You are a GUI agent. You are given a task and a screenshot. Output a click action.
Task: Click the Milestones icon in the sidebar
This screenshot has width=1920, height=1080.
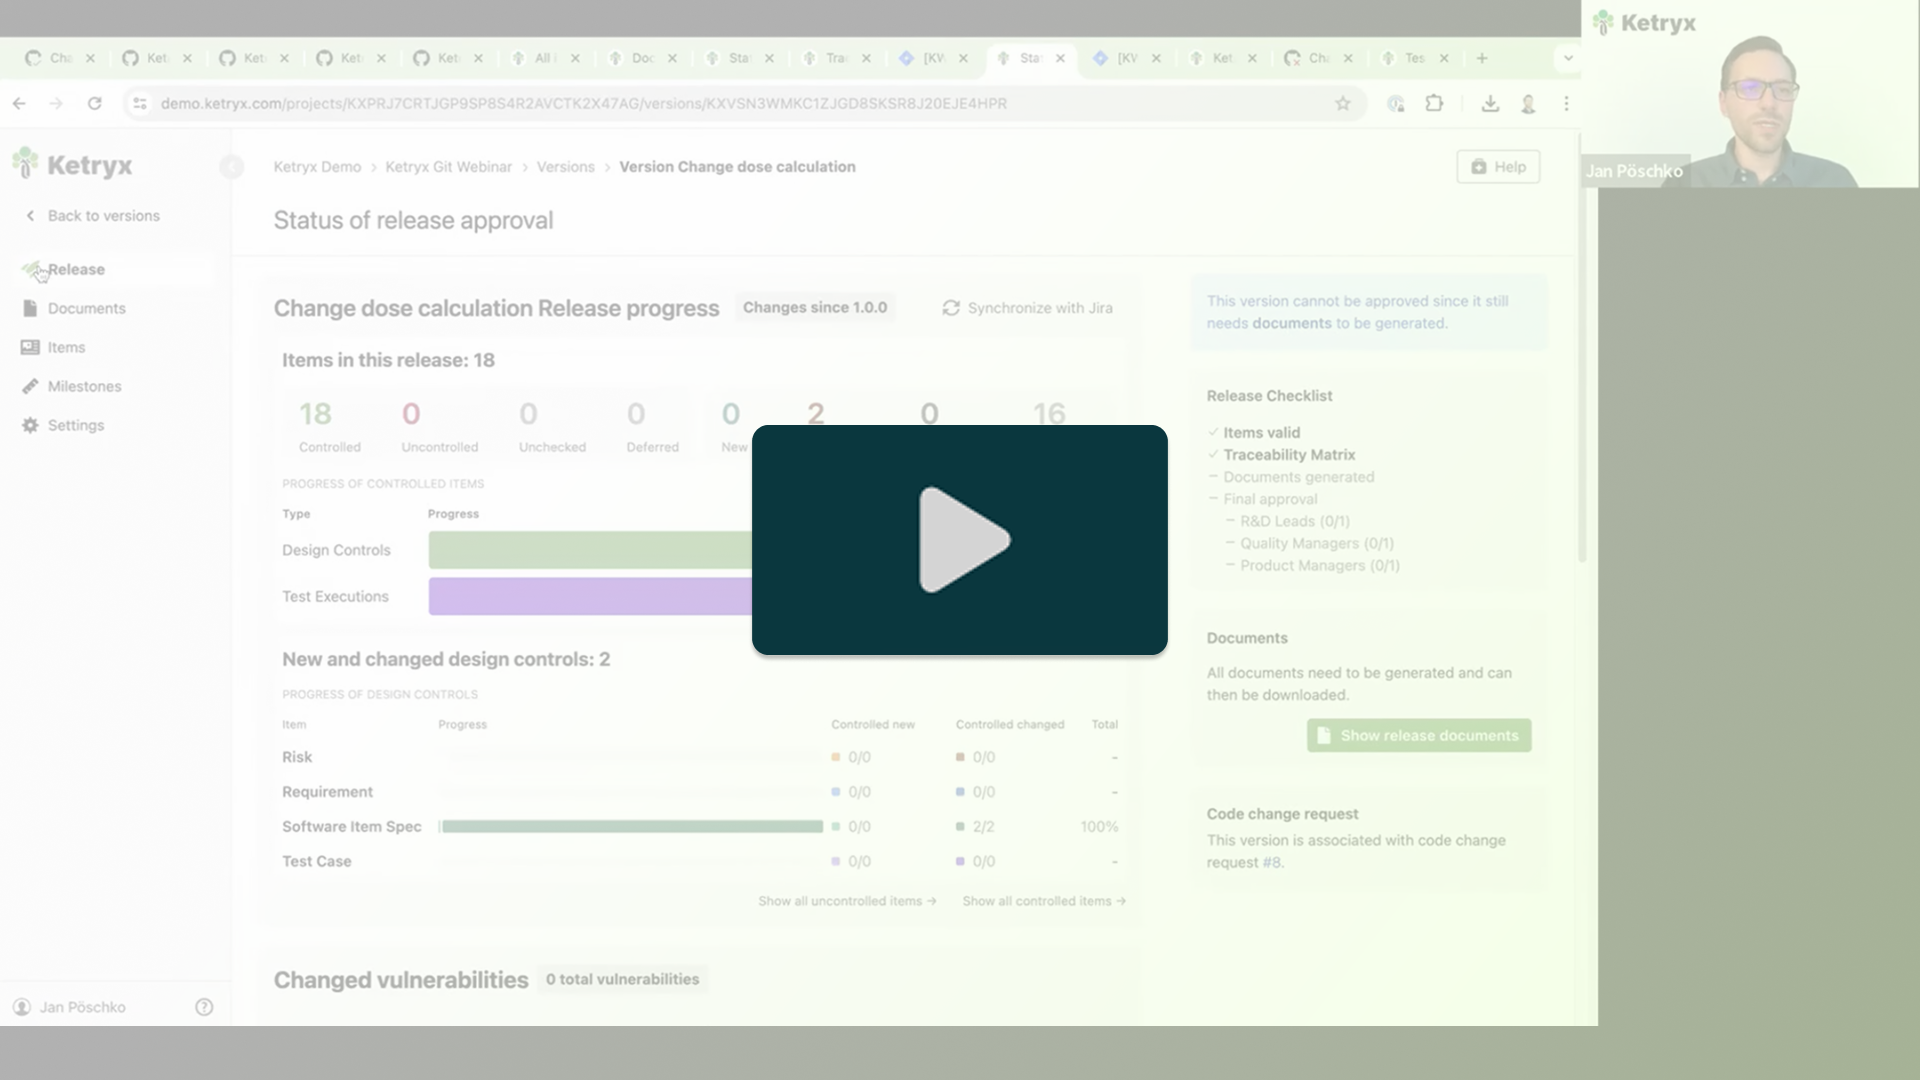pos(30,386)
